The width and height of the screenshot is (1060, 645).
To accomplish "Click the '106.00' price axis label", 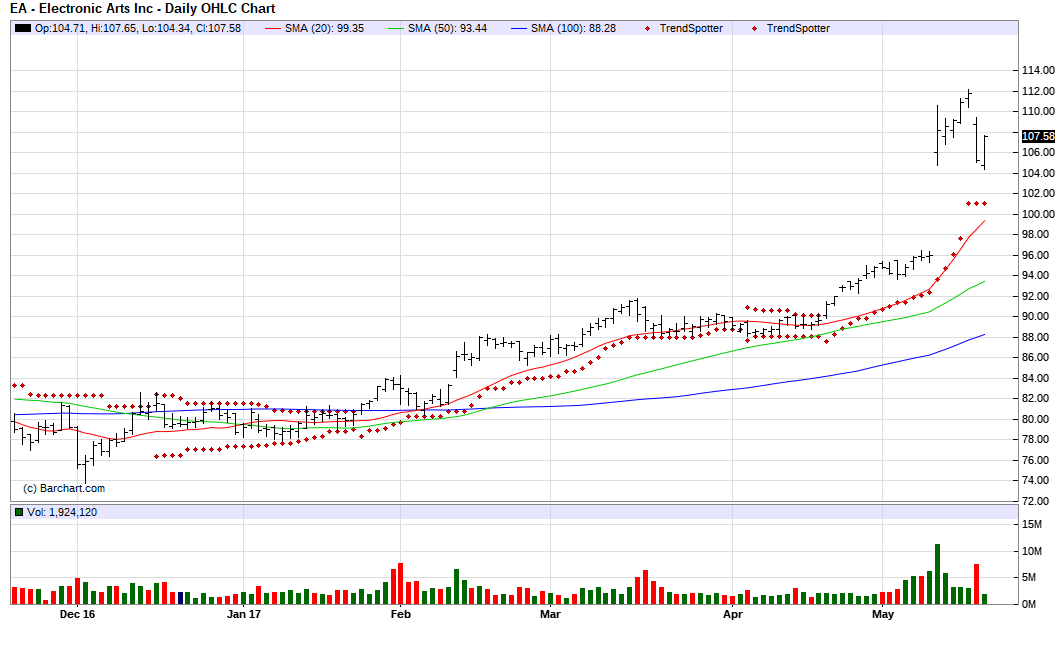I will 1038,152.
